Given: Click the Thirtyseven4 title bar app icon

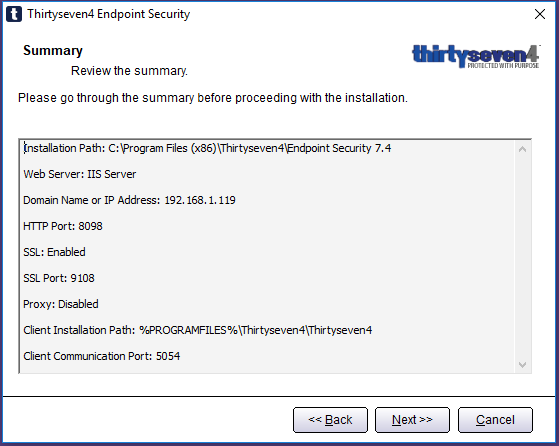Looking at the screenshot, I should point(14,14).
